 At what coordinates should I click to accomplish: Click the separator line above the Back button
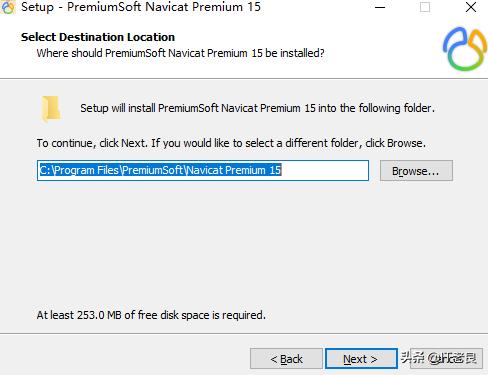tap(244, 333)
